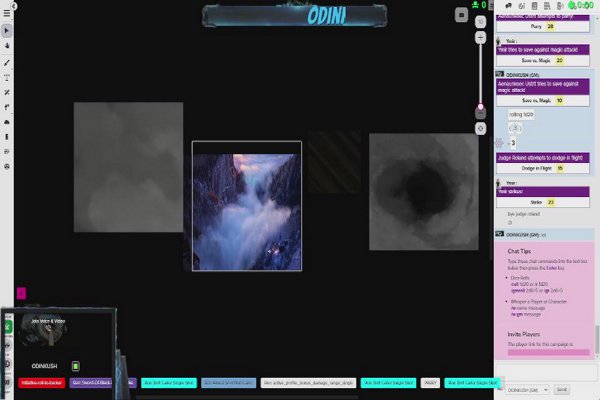The height and width of the screenshot is (400, 600).
Task: Toggle the sidebar collapse handle
Action: (491, 5)
